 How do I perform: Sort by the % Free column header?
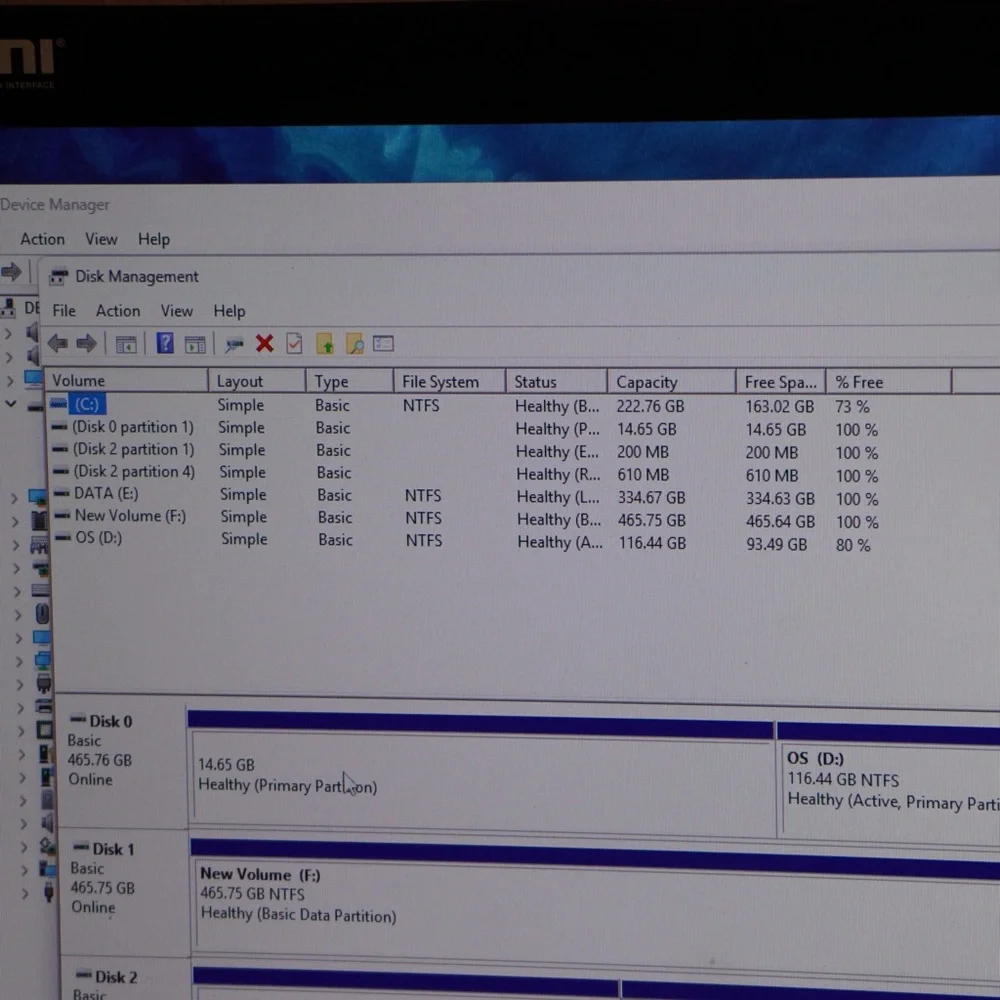[x=859, y=382]
